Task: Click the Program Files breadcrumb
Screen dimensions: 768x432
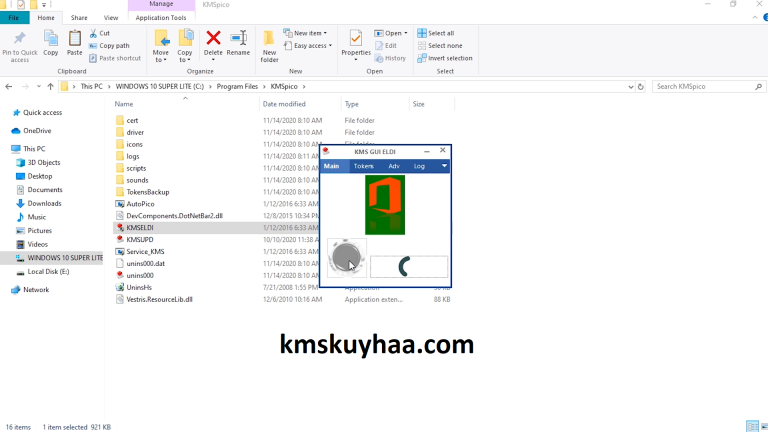Action: (237, 87)
